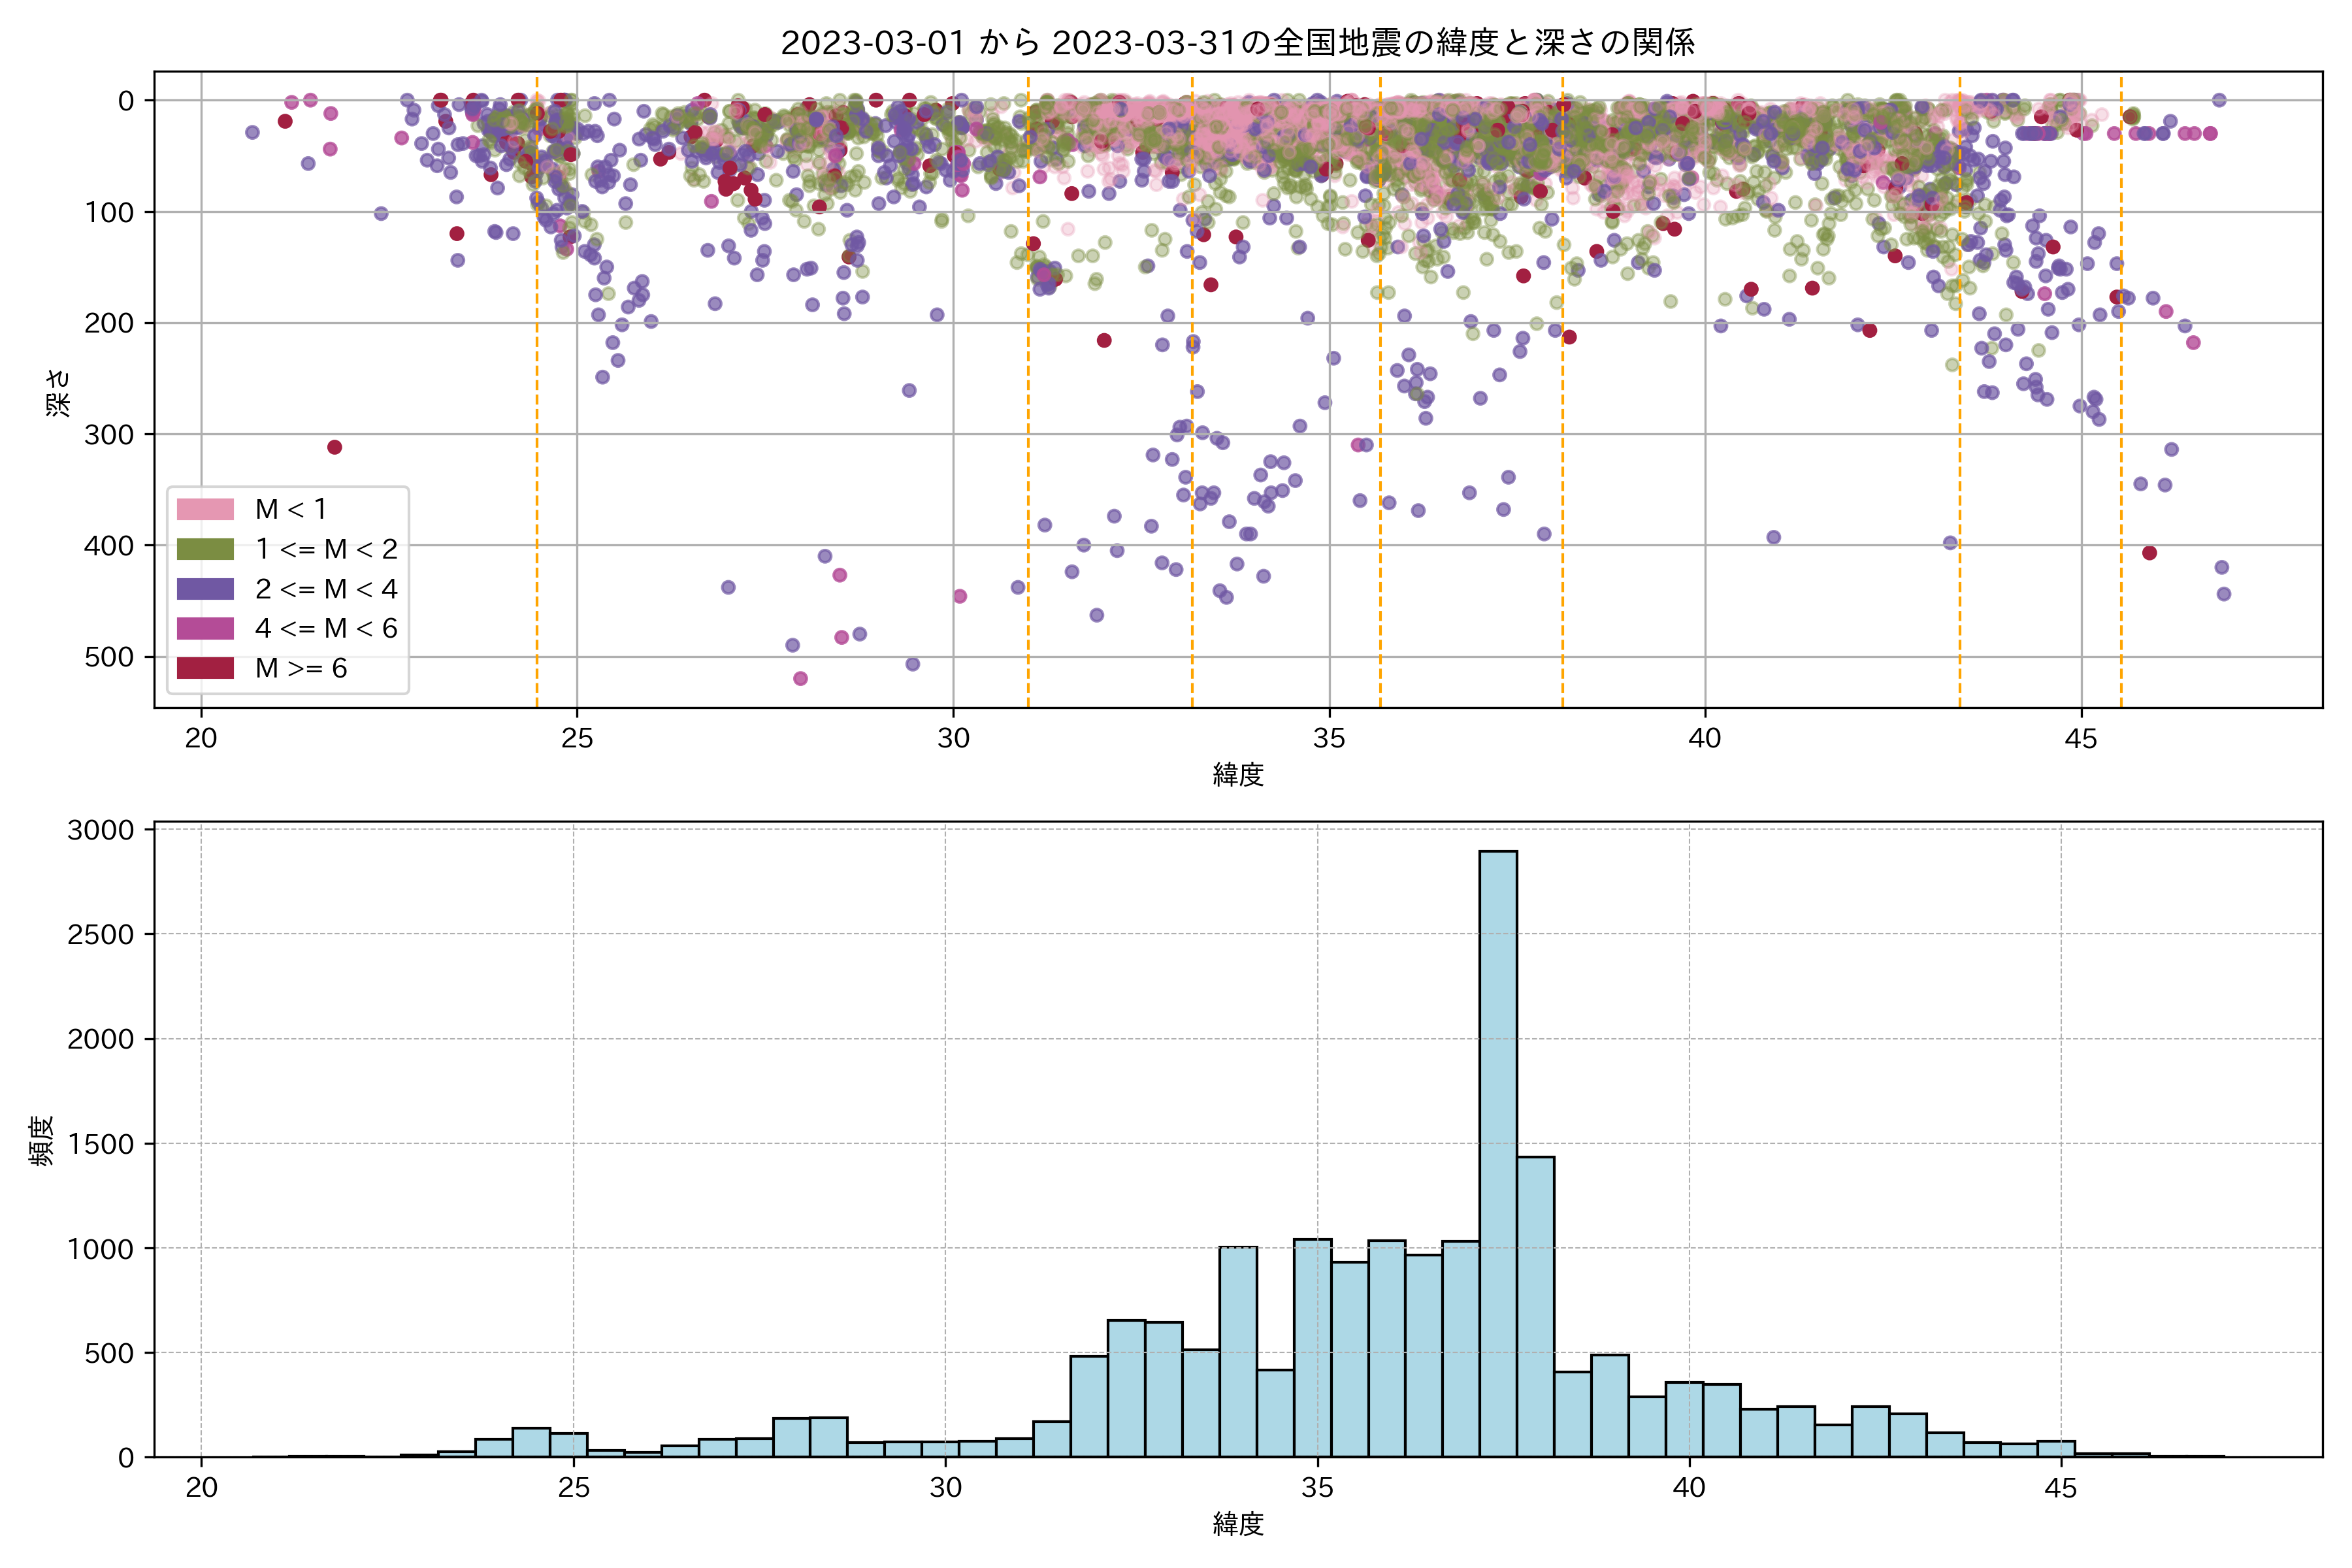Click the 45 tick label on scatter x-axis

[x=2081, y=739]
